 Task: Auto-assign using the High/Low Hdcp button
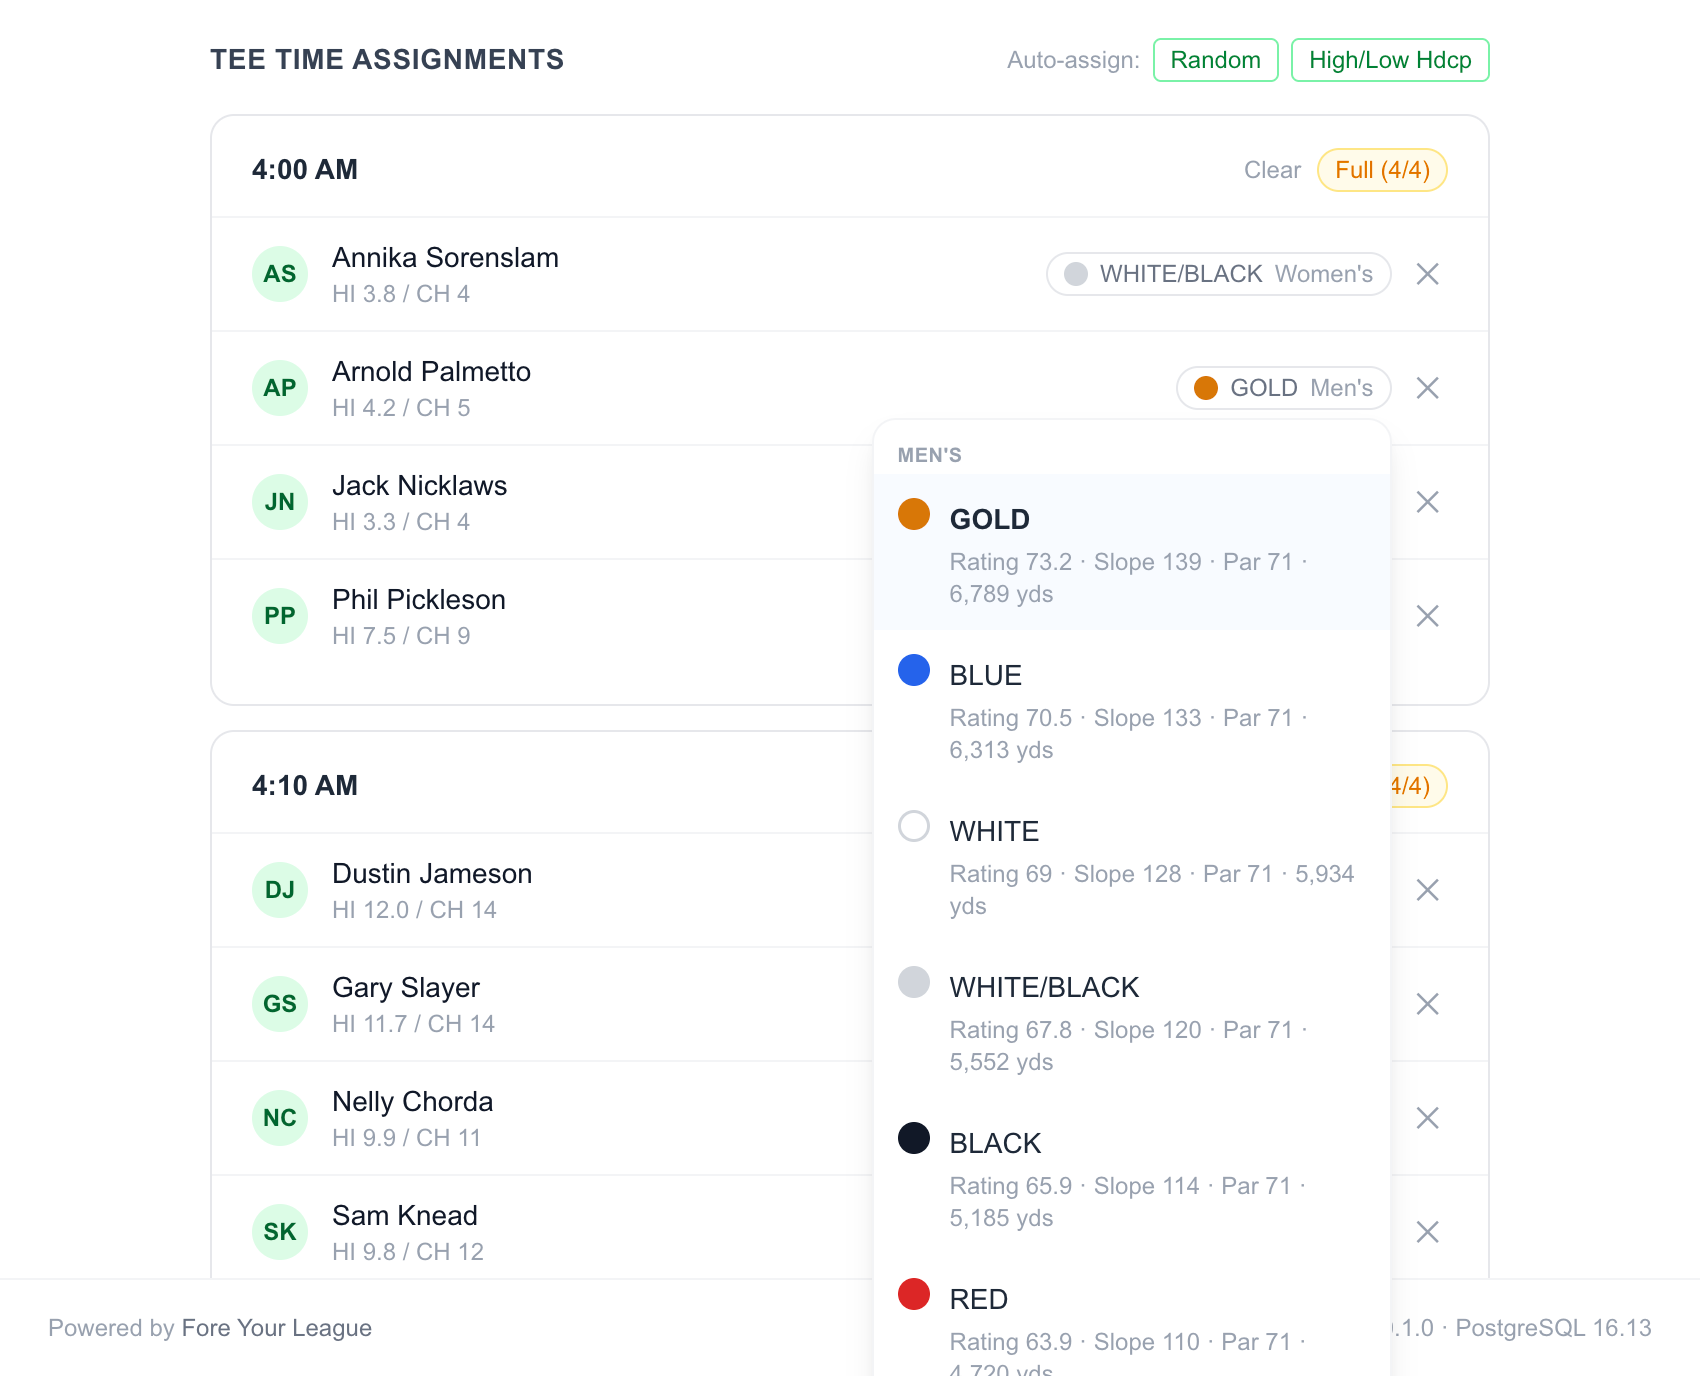click(x=1390, y=60)
